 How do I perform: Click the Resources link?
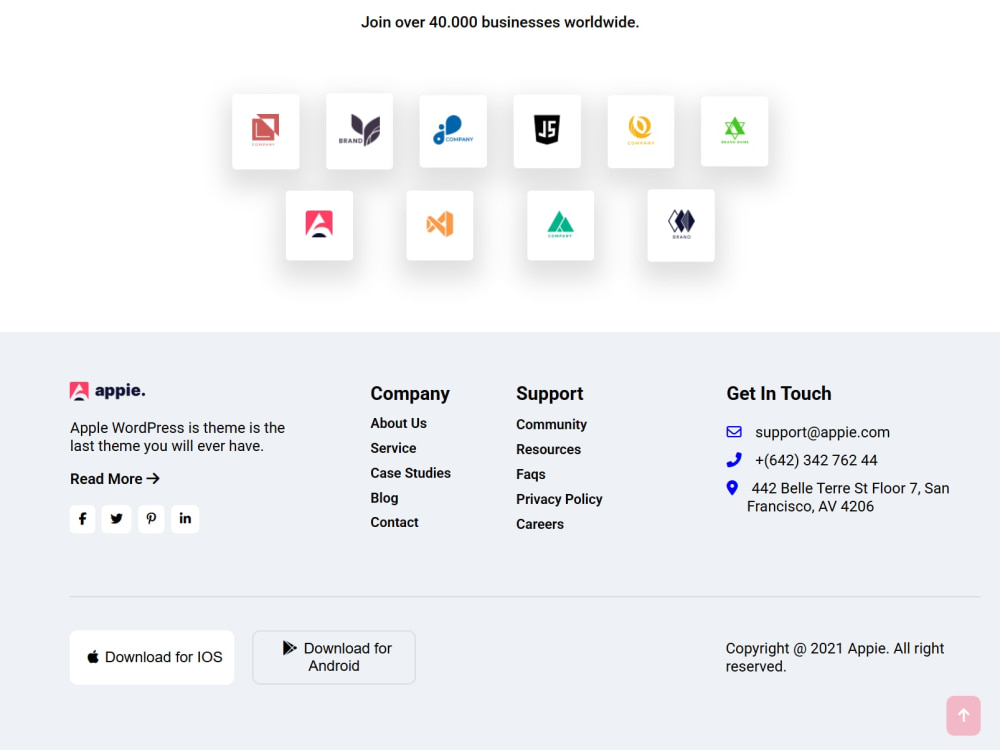(x=548, y=450)
